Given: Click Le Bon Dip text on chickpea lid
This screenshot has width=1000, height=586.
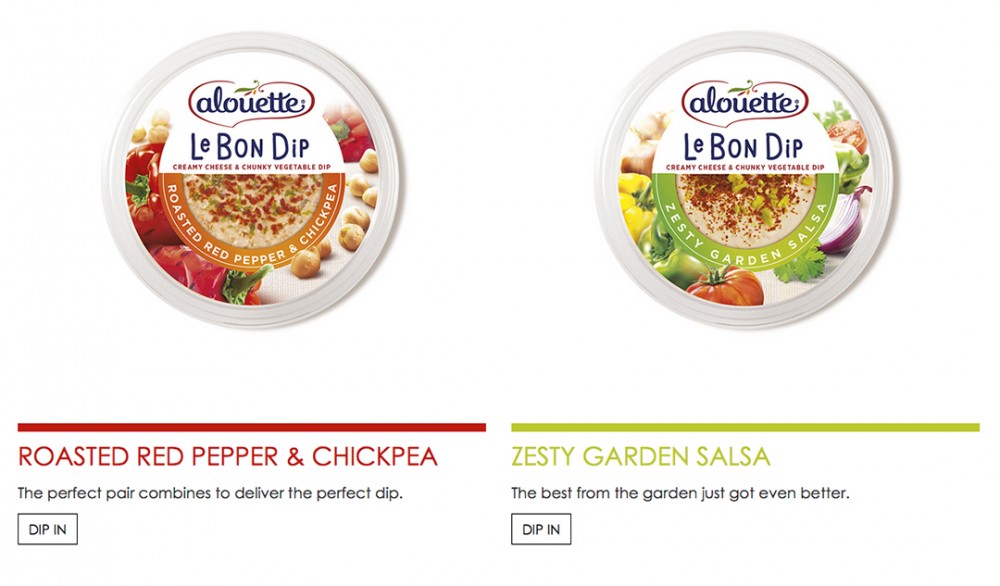Looking at the screenshot, I should (x=250, y=147).
